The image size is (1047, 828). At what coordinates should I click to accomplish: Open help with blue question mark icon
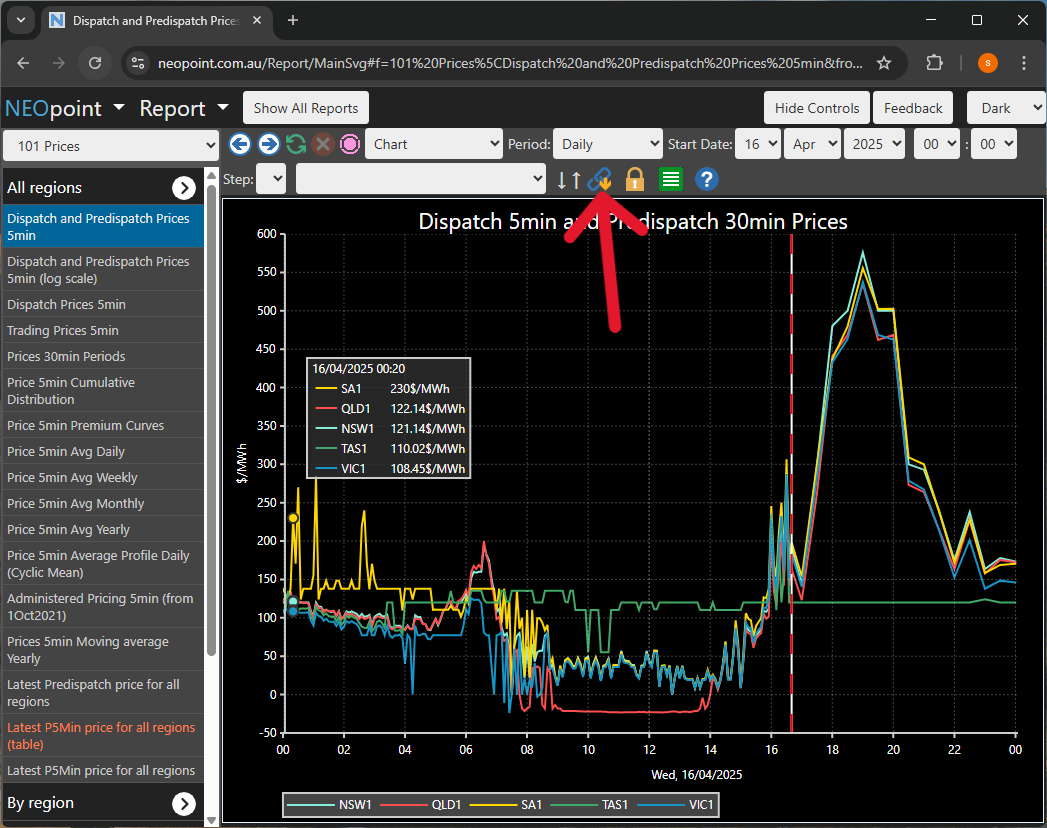[706, 180]
